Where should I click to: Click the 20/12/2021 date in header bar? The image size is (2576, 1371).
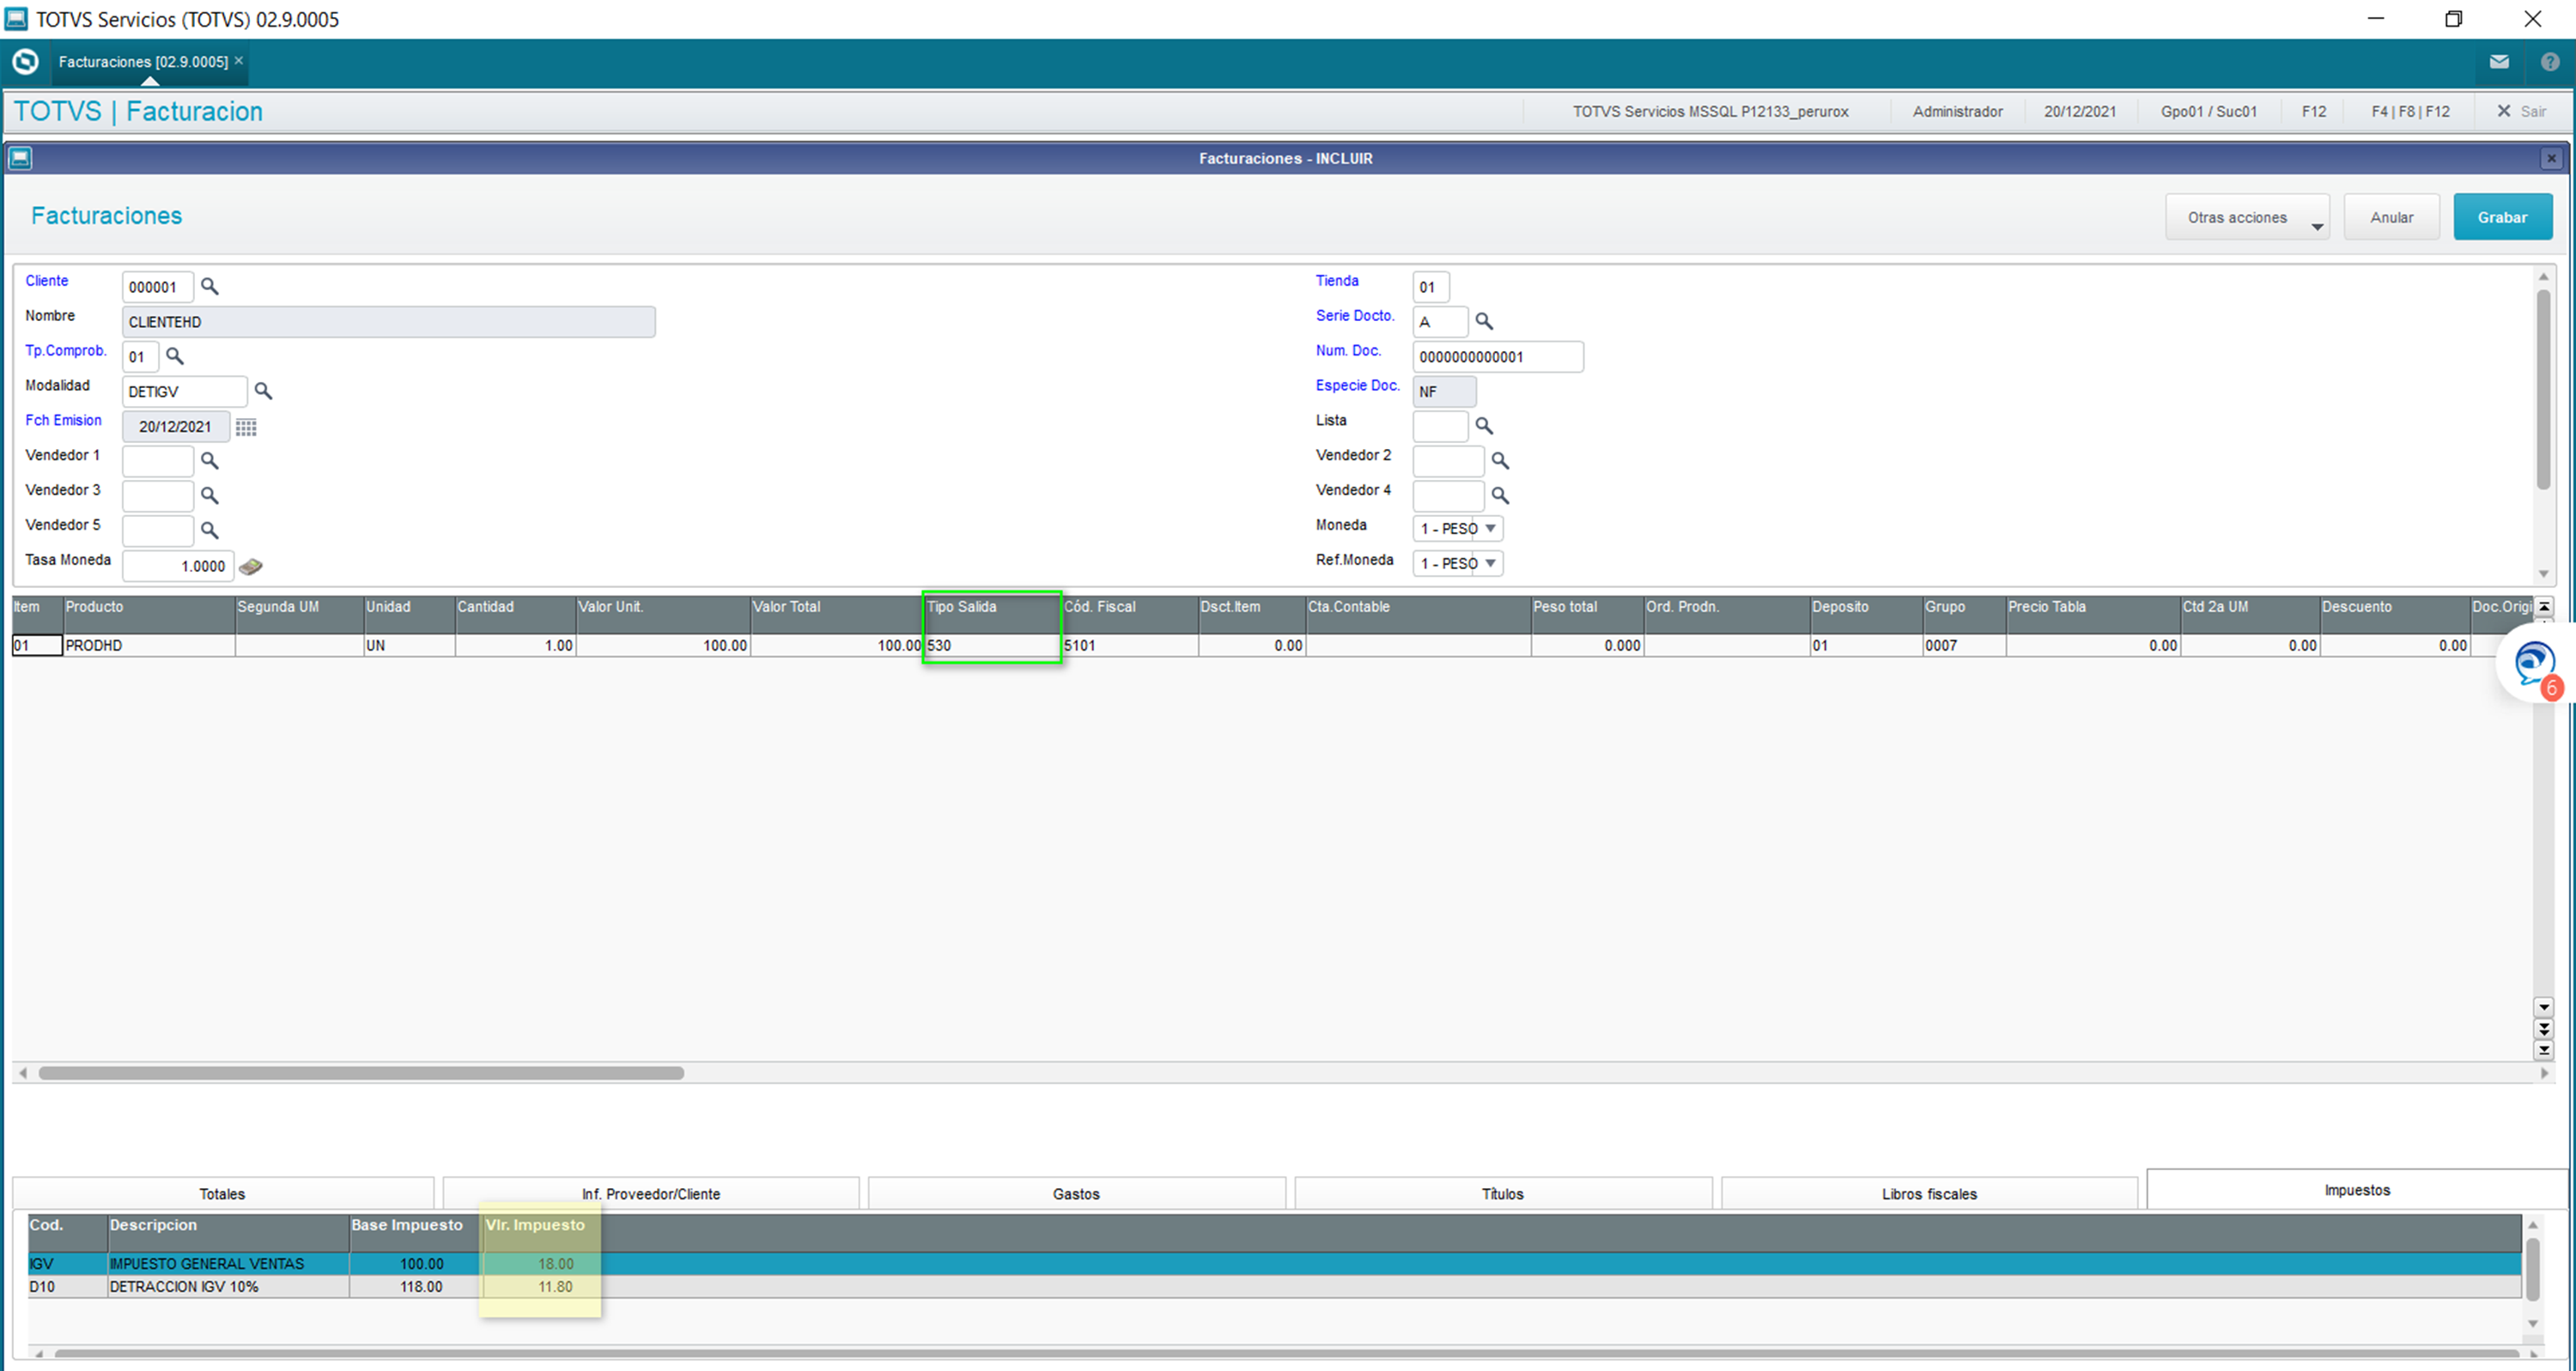(x=2079, y=111)
